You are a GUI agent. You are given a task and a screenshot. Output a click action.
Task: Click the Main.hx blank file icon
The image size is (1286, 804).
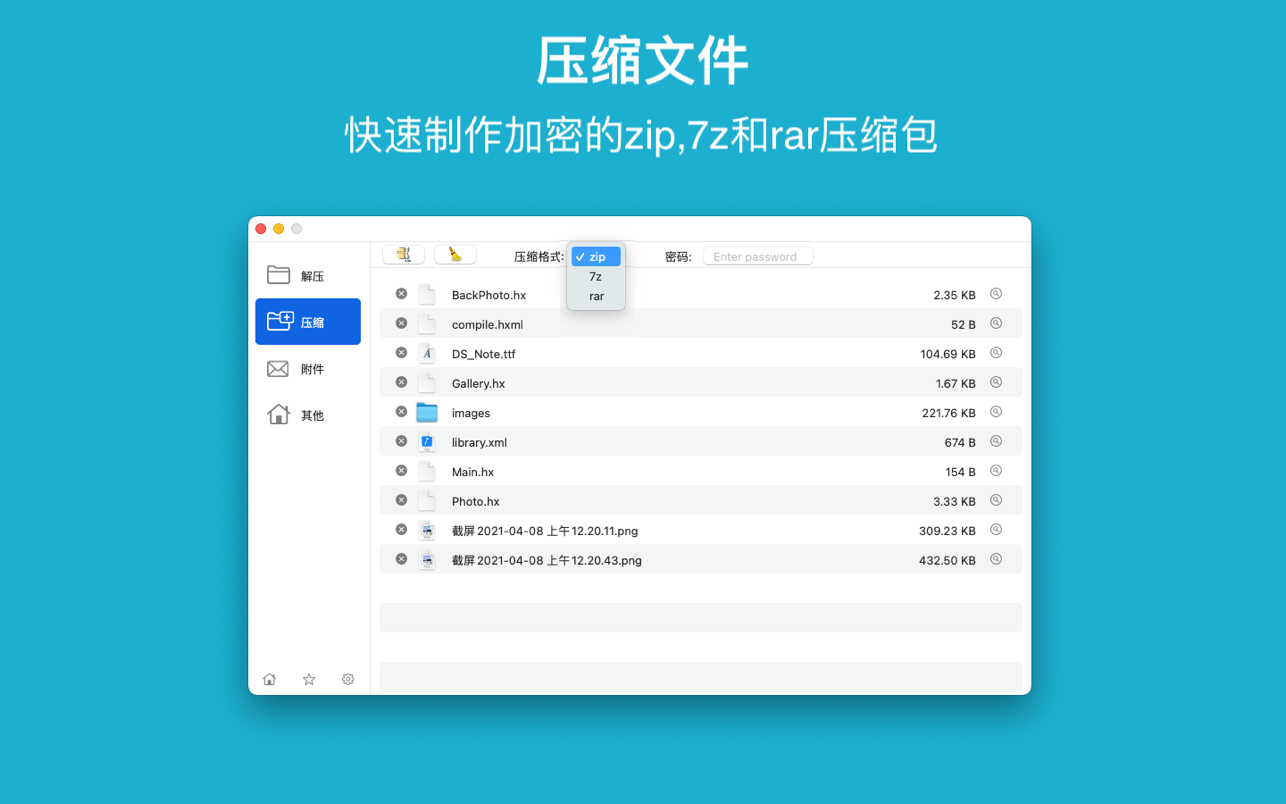(x=427, y=471)
